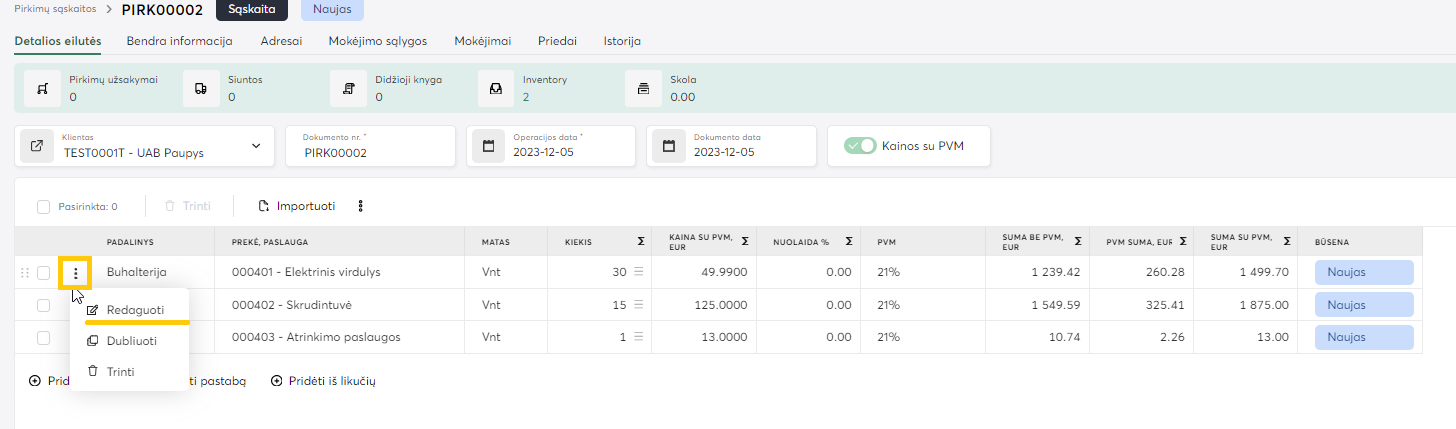Click the Pirkimų užsakymai cart icon
The height and width of the screenshot is (429, 1456).
(x=41, y=88)
